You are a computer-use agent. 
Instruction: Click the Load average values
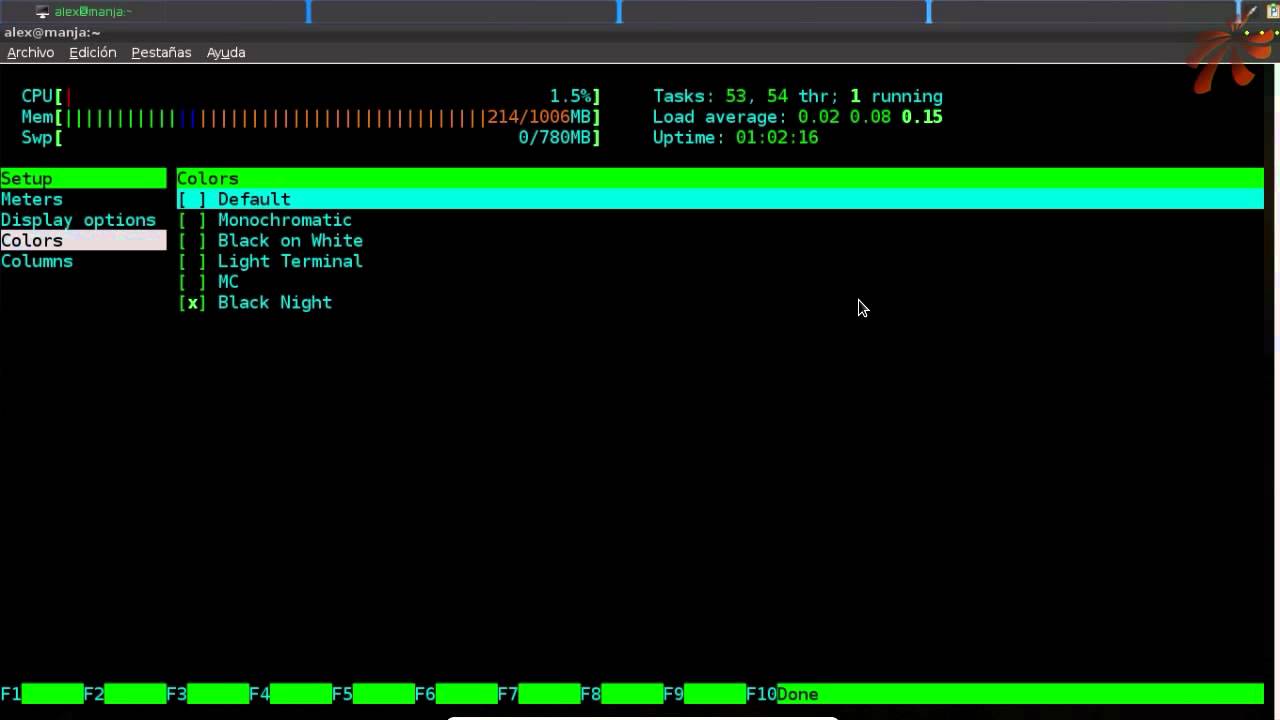click(870, 117)
